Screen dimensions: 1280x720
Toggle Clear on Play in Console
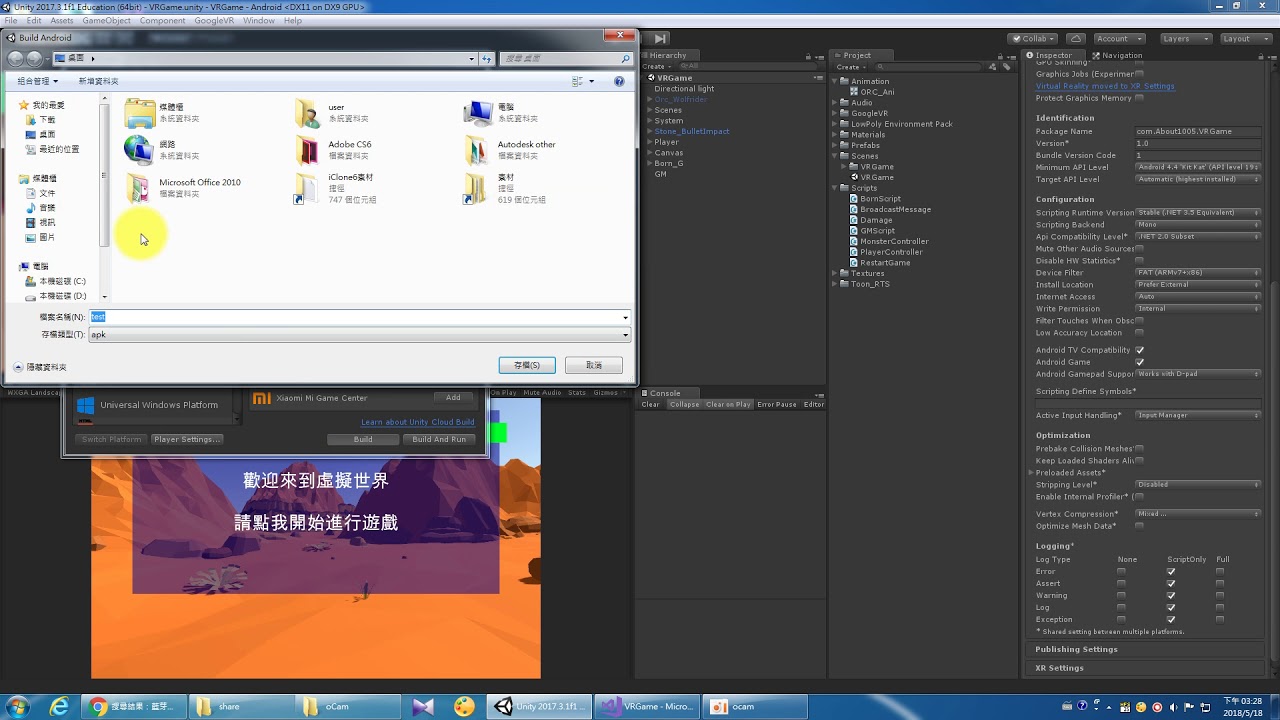pos(728,404)
